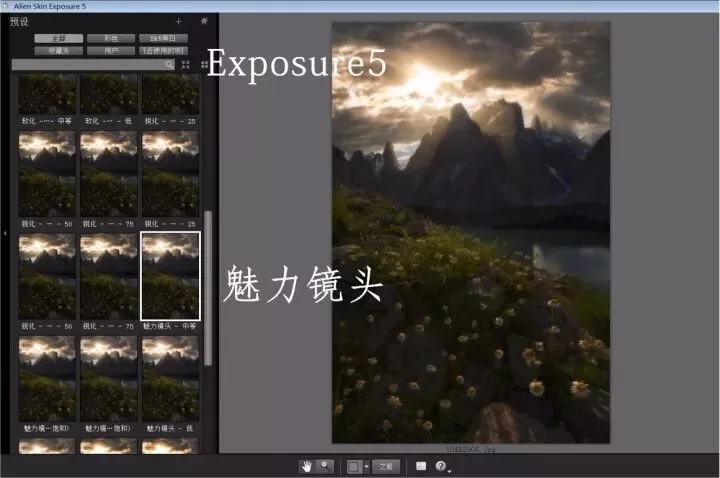Click the search magnifier in preset field
720x478 pixels.
pos(169,65)
